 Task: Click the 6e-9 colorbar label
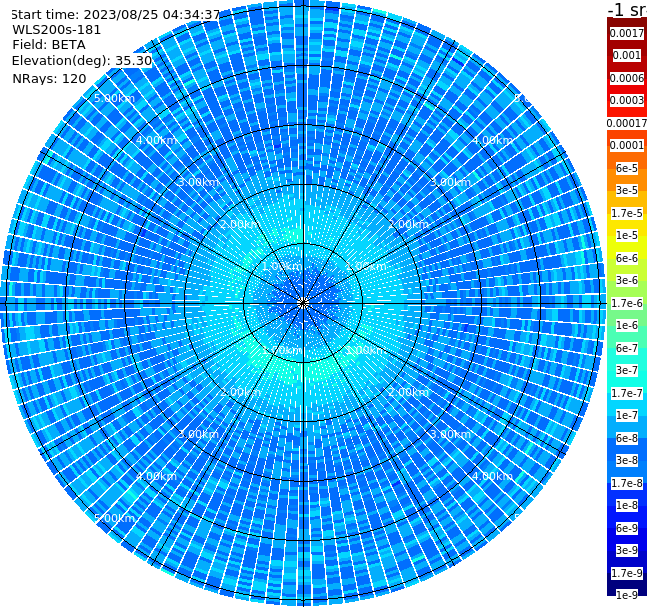click(x=627, y=528)
